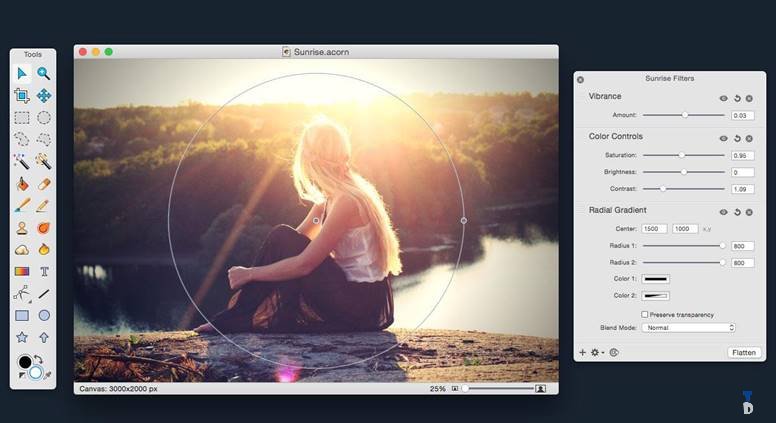
Task: Select the Gradient tool
Action: (x=22, y=271)
